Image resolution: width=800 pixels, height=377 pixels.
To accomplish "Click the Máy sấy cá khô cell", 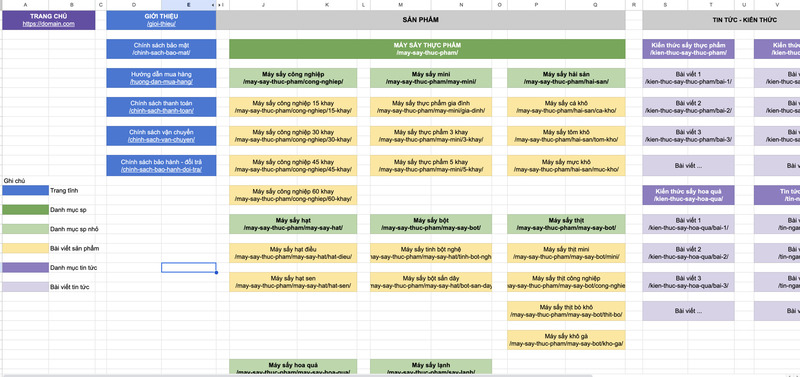I will (x=566, y=107).
